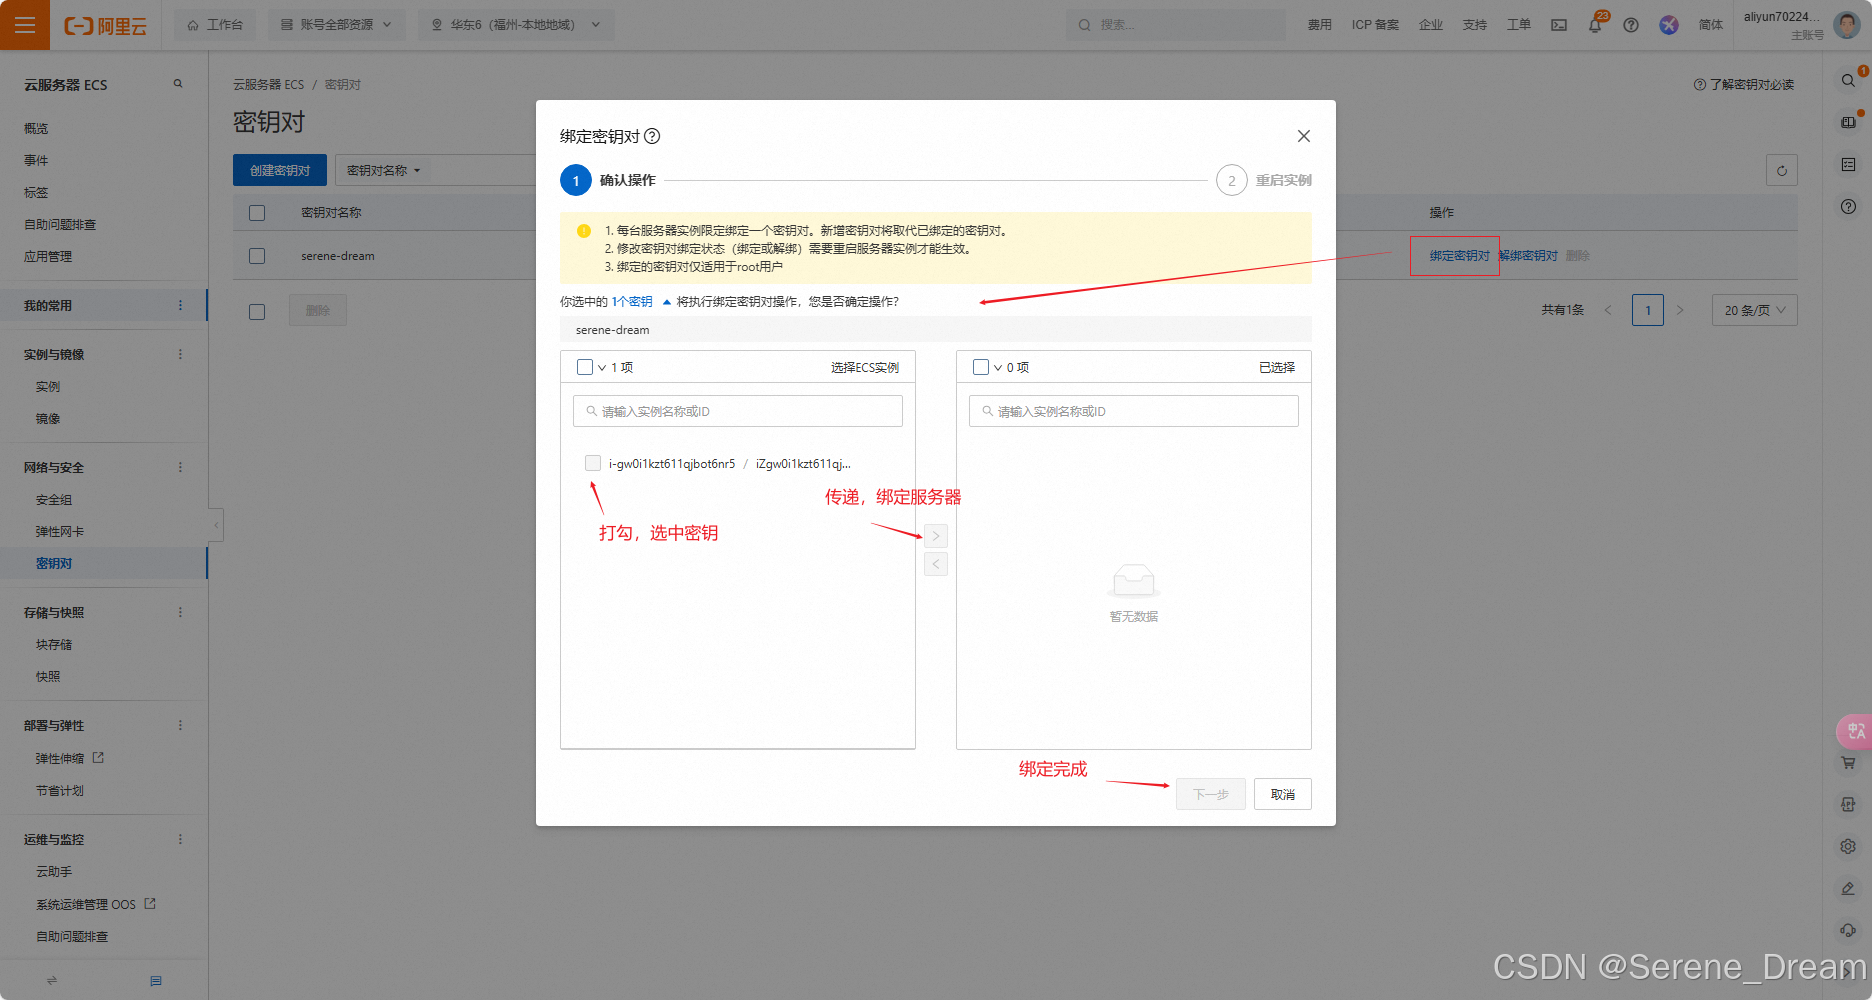Open the settings gear on right rail
This screenshot has height=1000, width=1872.
coord(1848,846)
